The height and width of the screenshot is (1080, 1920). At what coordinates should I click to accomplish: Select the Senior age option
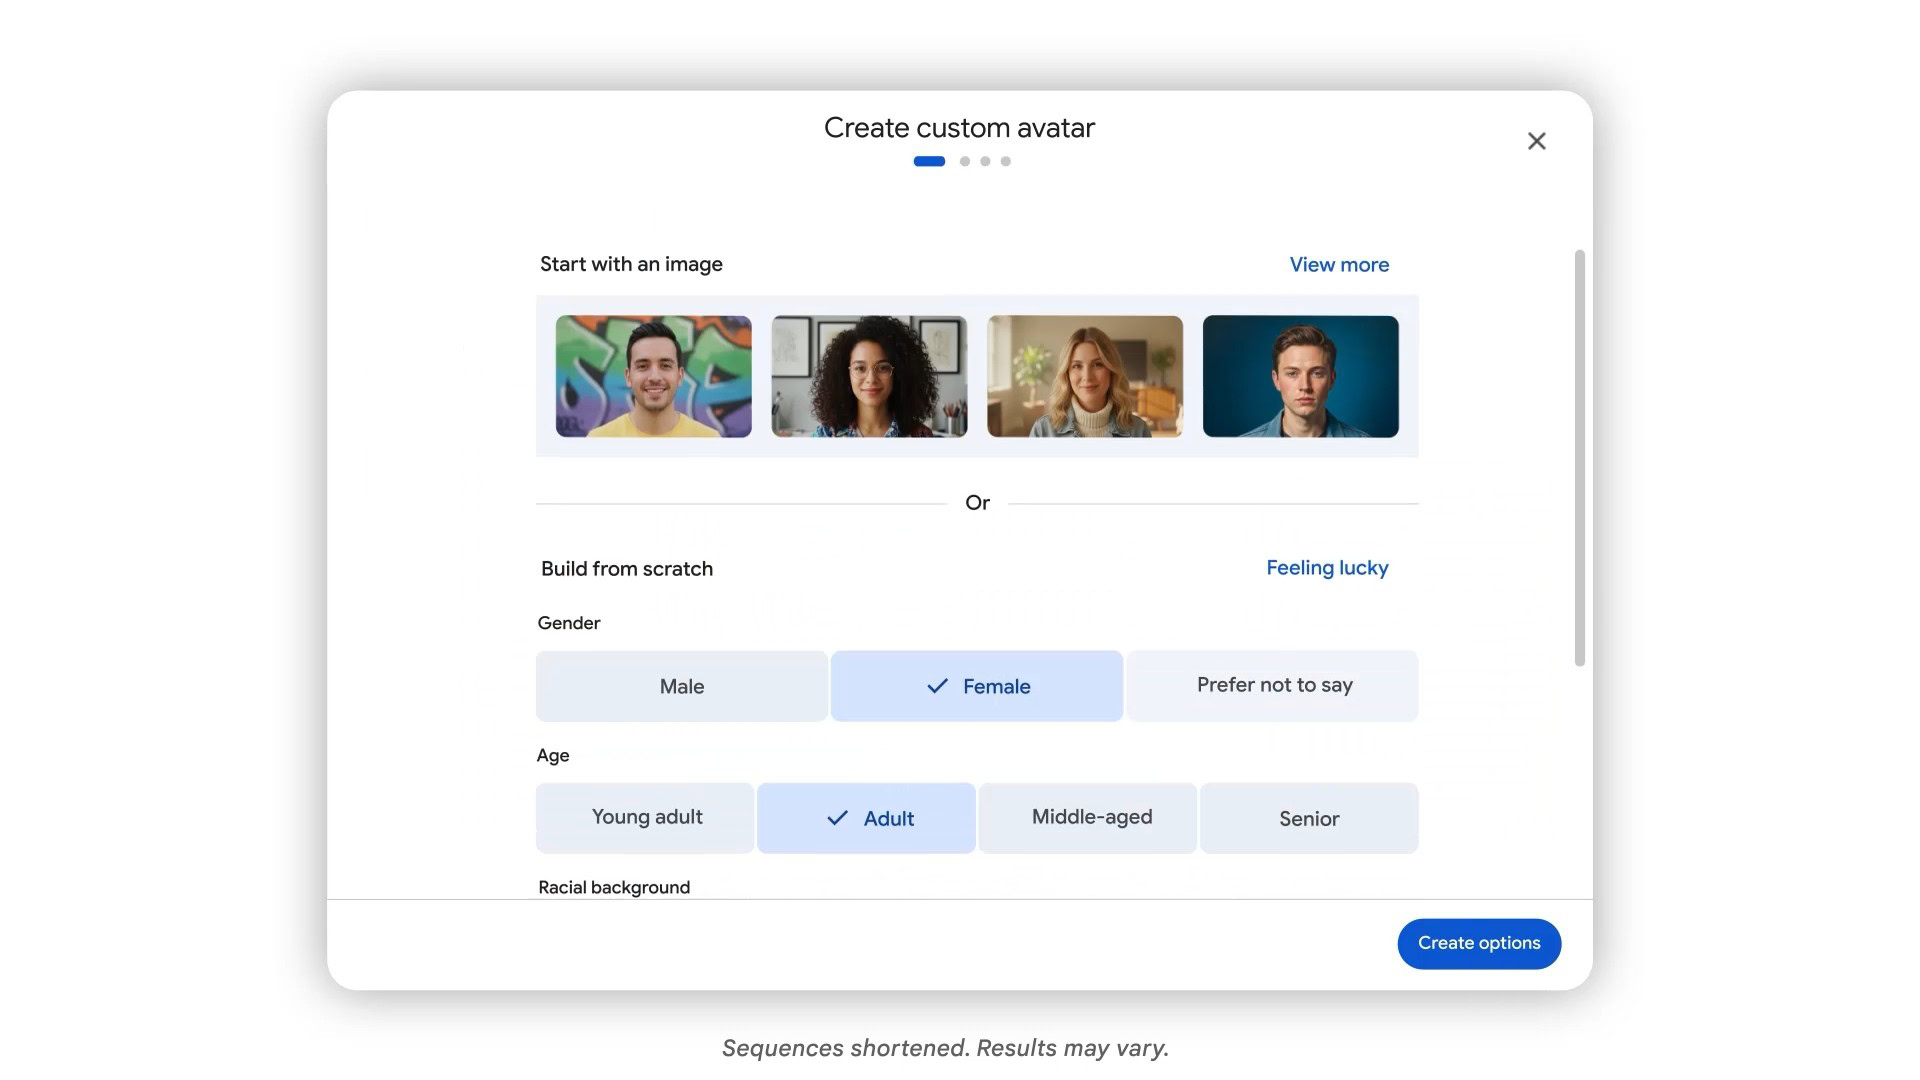1308,817
